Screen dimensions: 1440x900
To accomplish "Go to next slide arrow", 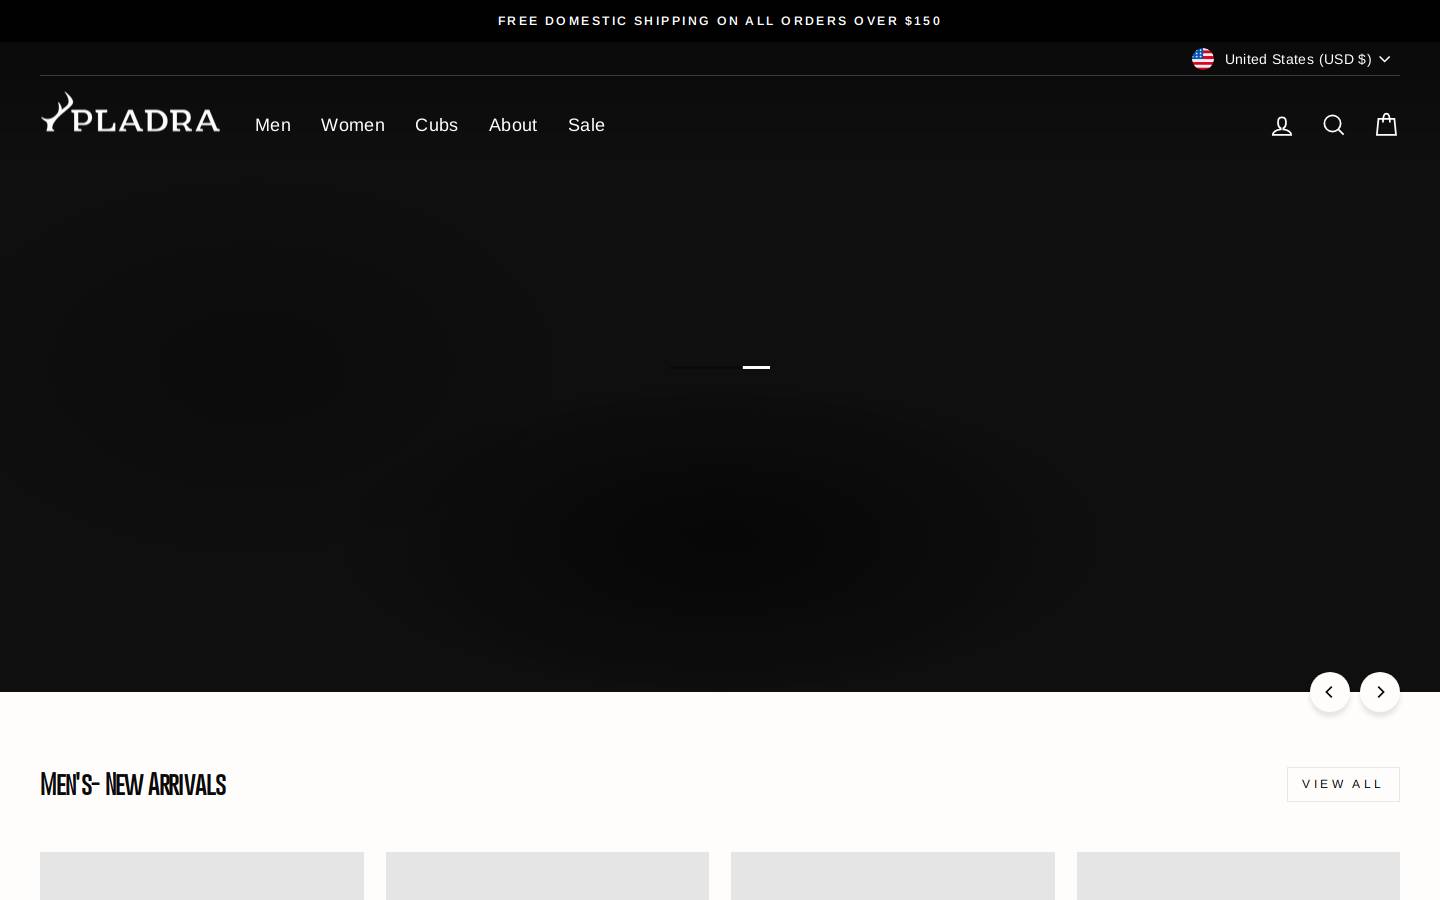I will tap(1380, 692).
